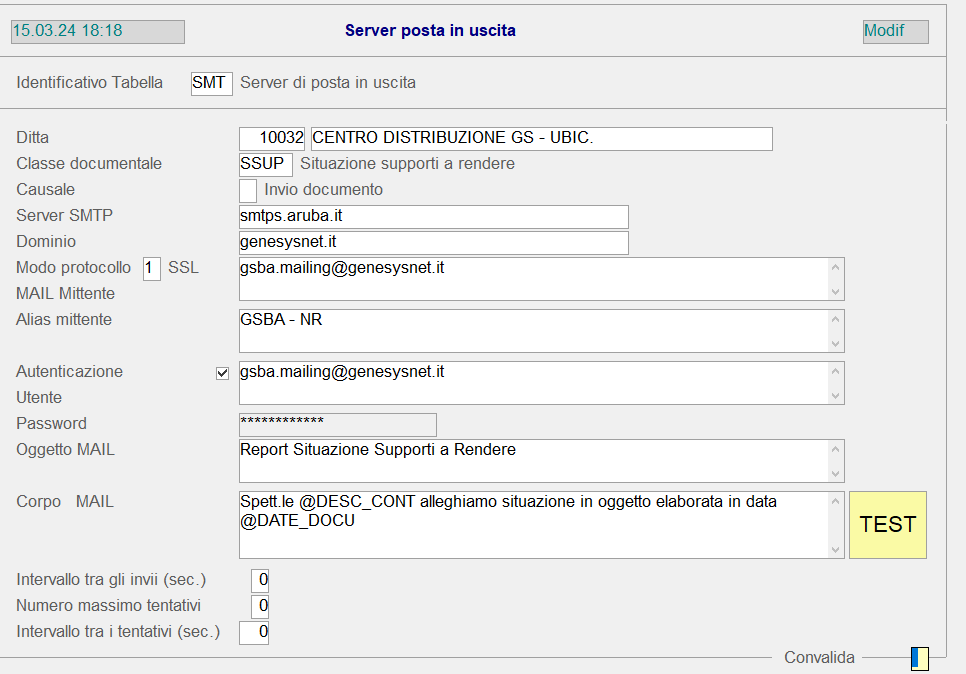Click the yellow TEST button
Screen dimensions: 966x674
coord(887,524)
